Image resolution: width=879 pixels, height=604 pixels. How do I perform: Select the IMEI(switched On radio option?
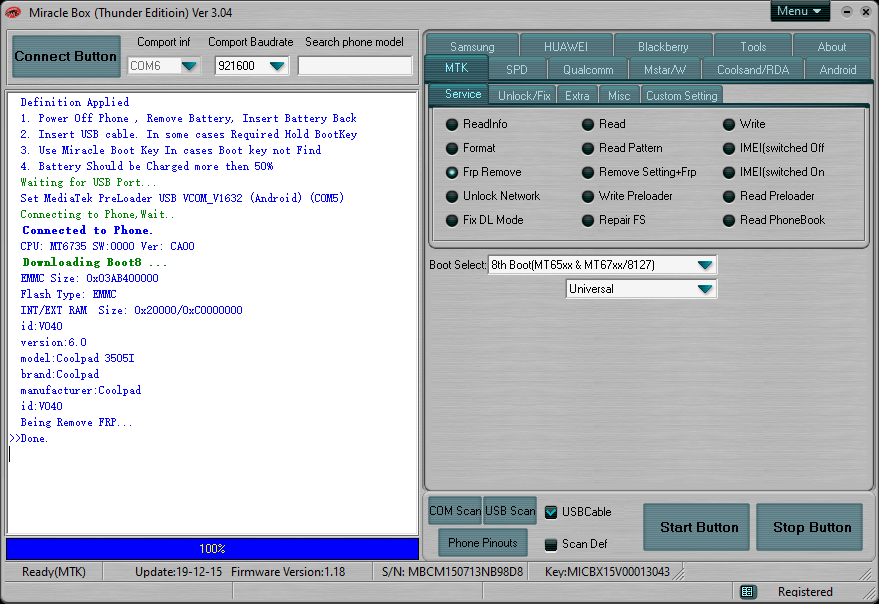click(774, 172)
